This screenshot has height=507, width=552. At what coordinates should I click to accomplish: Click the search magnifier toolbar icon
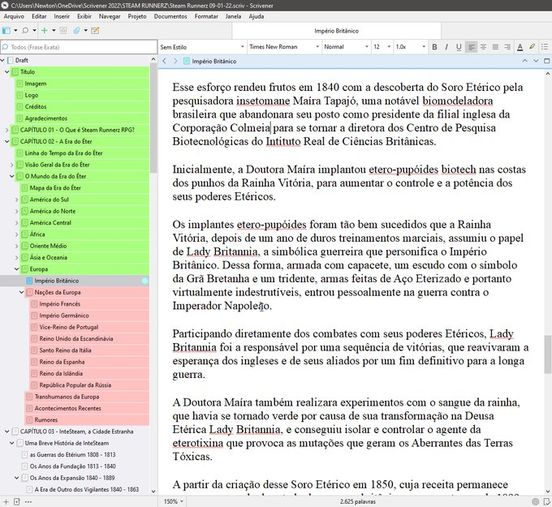[x=25, y=30]
